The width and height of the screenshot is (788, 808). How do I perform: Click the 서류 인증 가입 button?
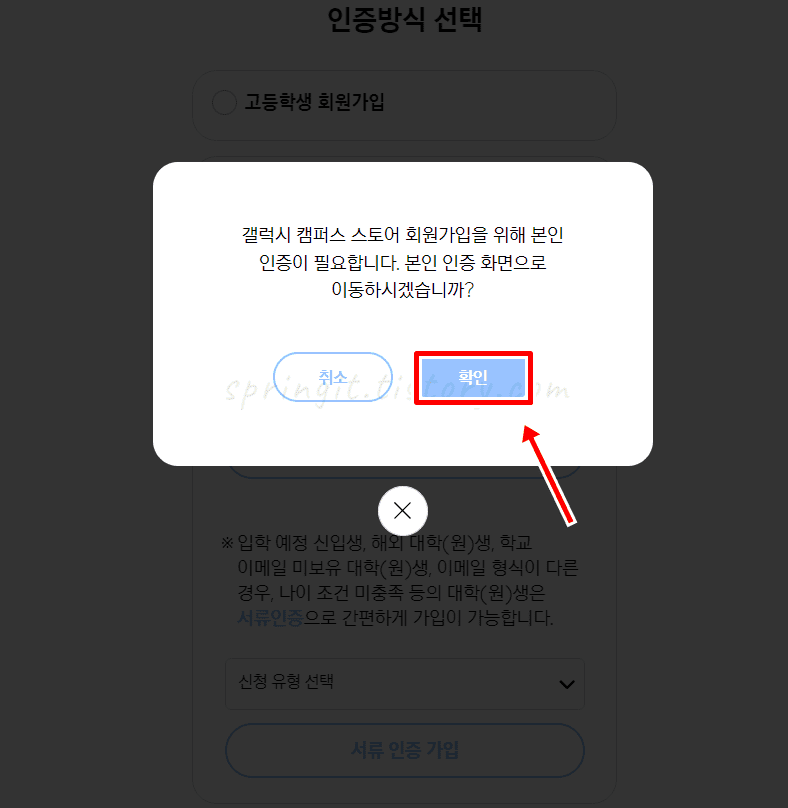(405, 750)
